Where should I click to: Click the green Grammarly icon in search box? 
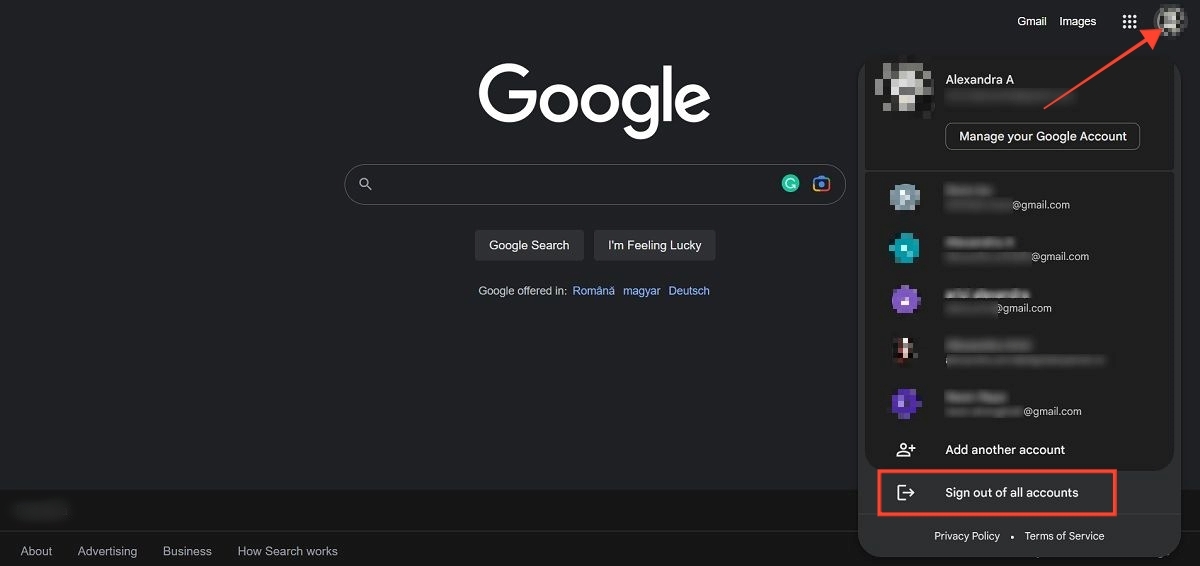pos(790,184)
